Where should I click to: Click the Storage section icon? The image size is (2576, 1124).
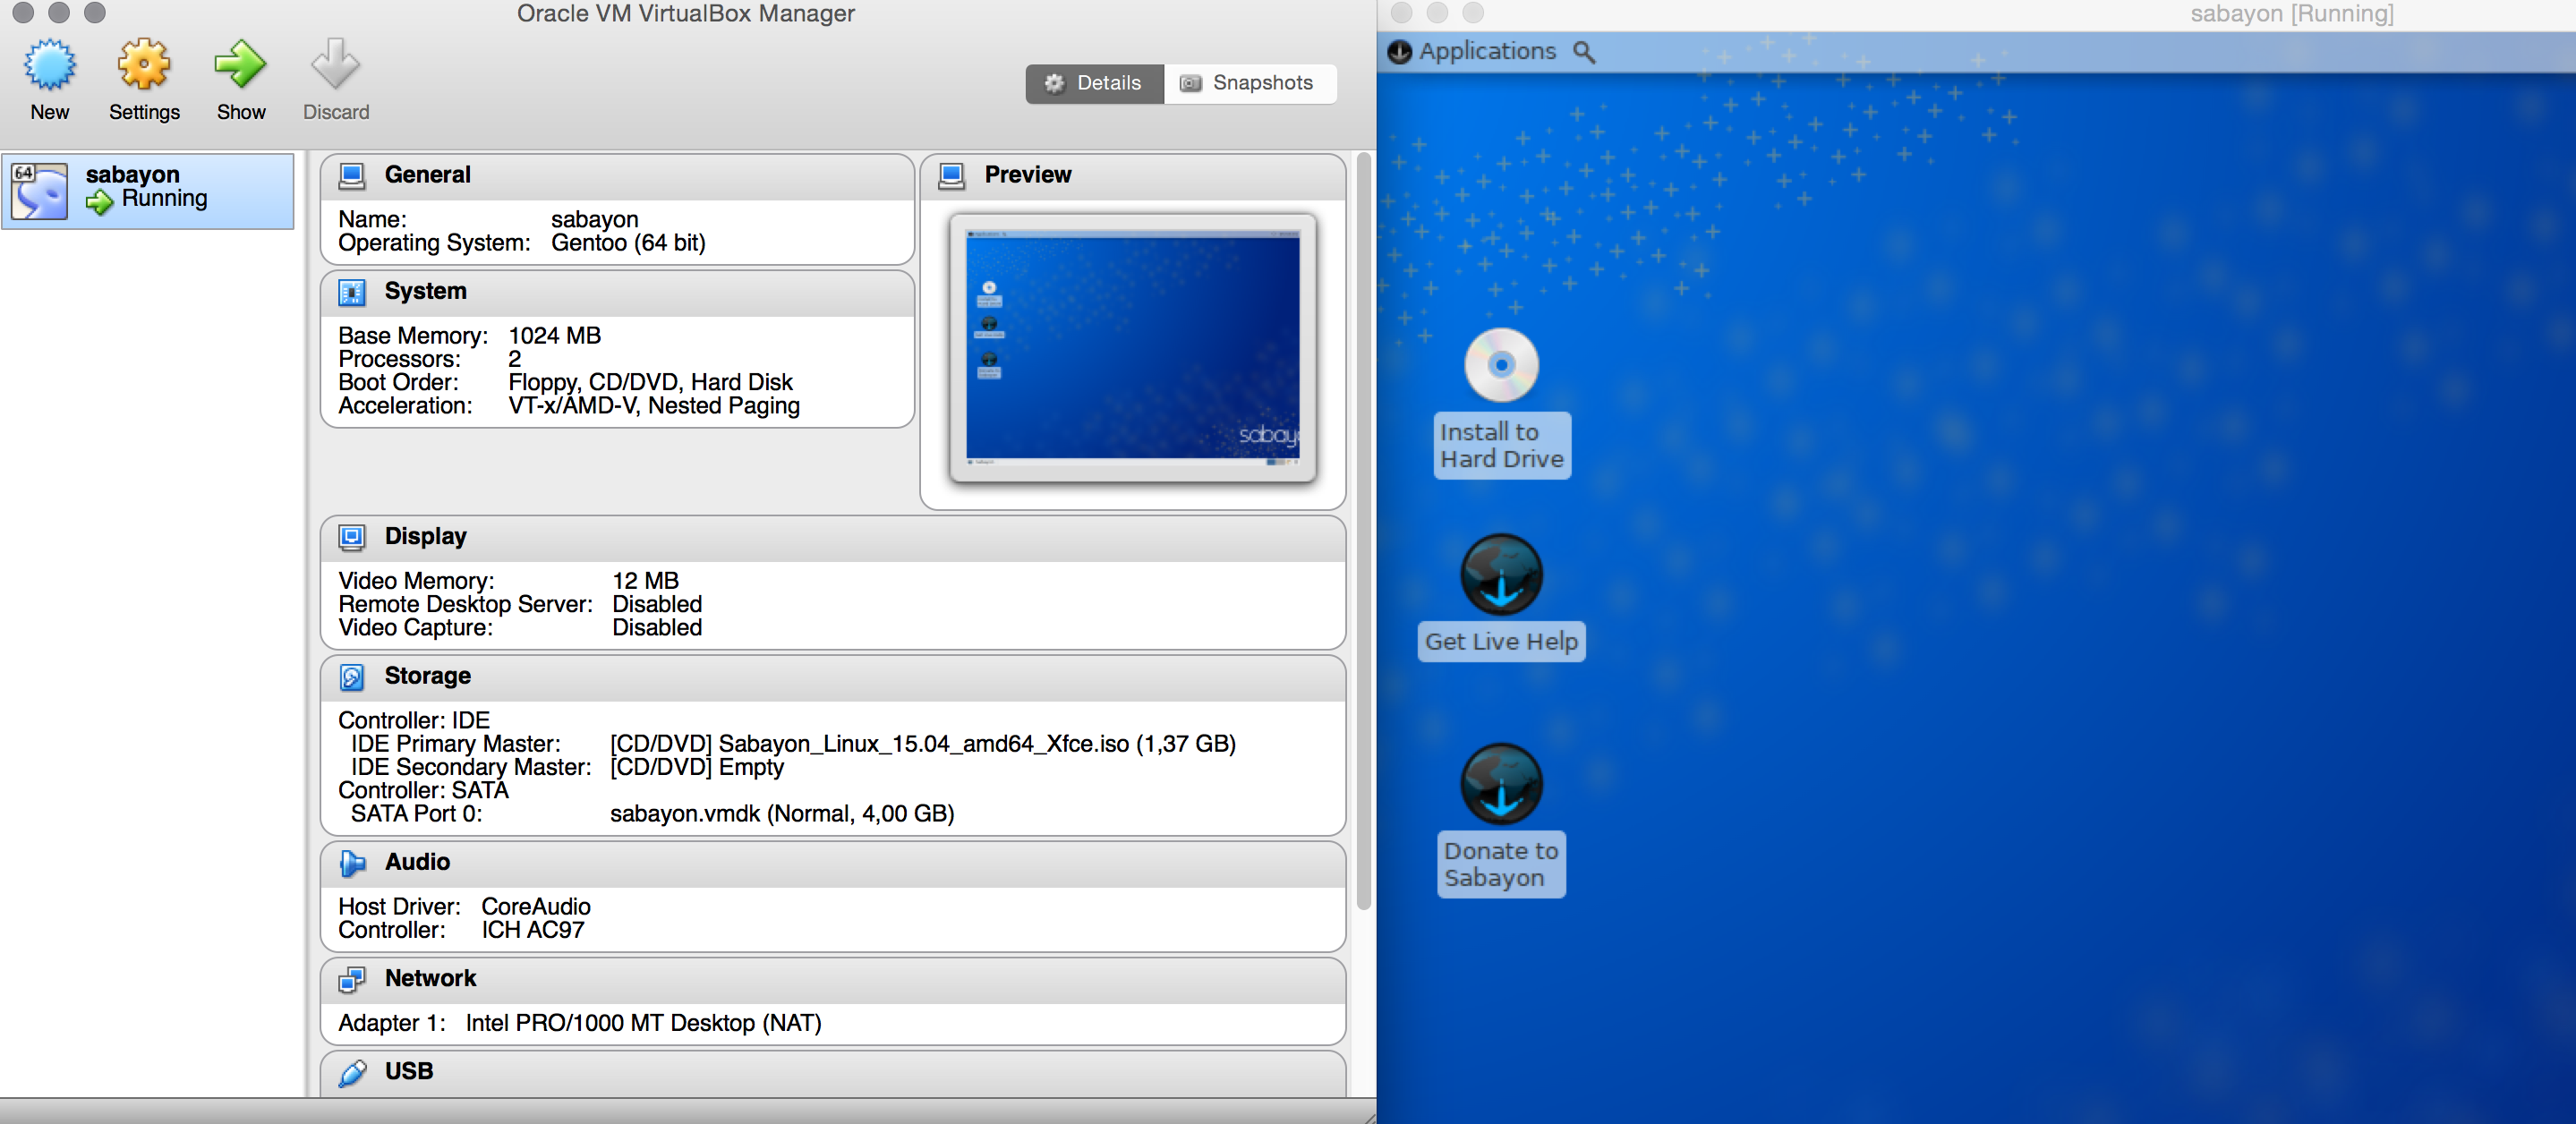[x=352, y=677]
